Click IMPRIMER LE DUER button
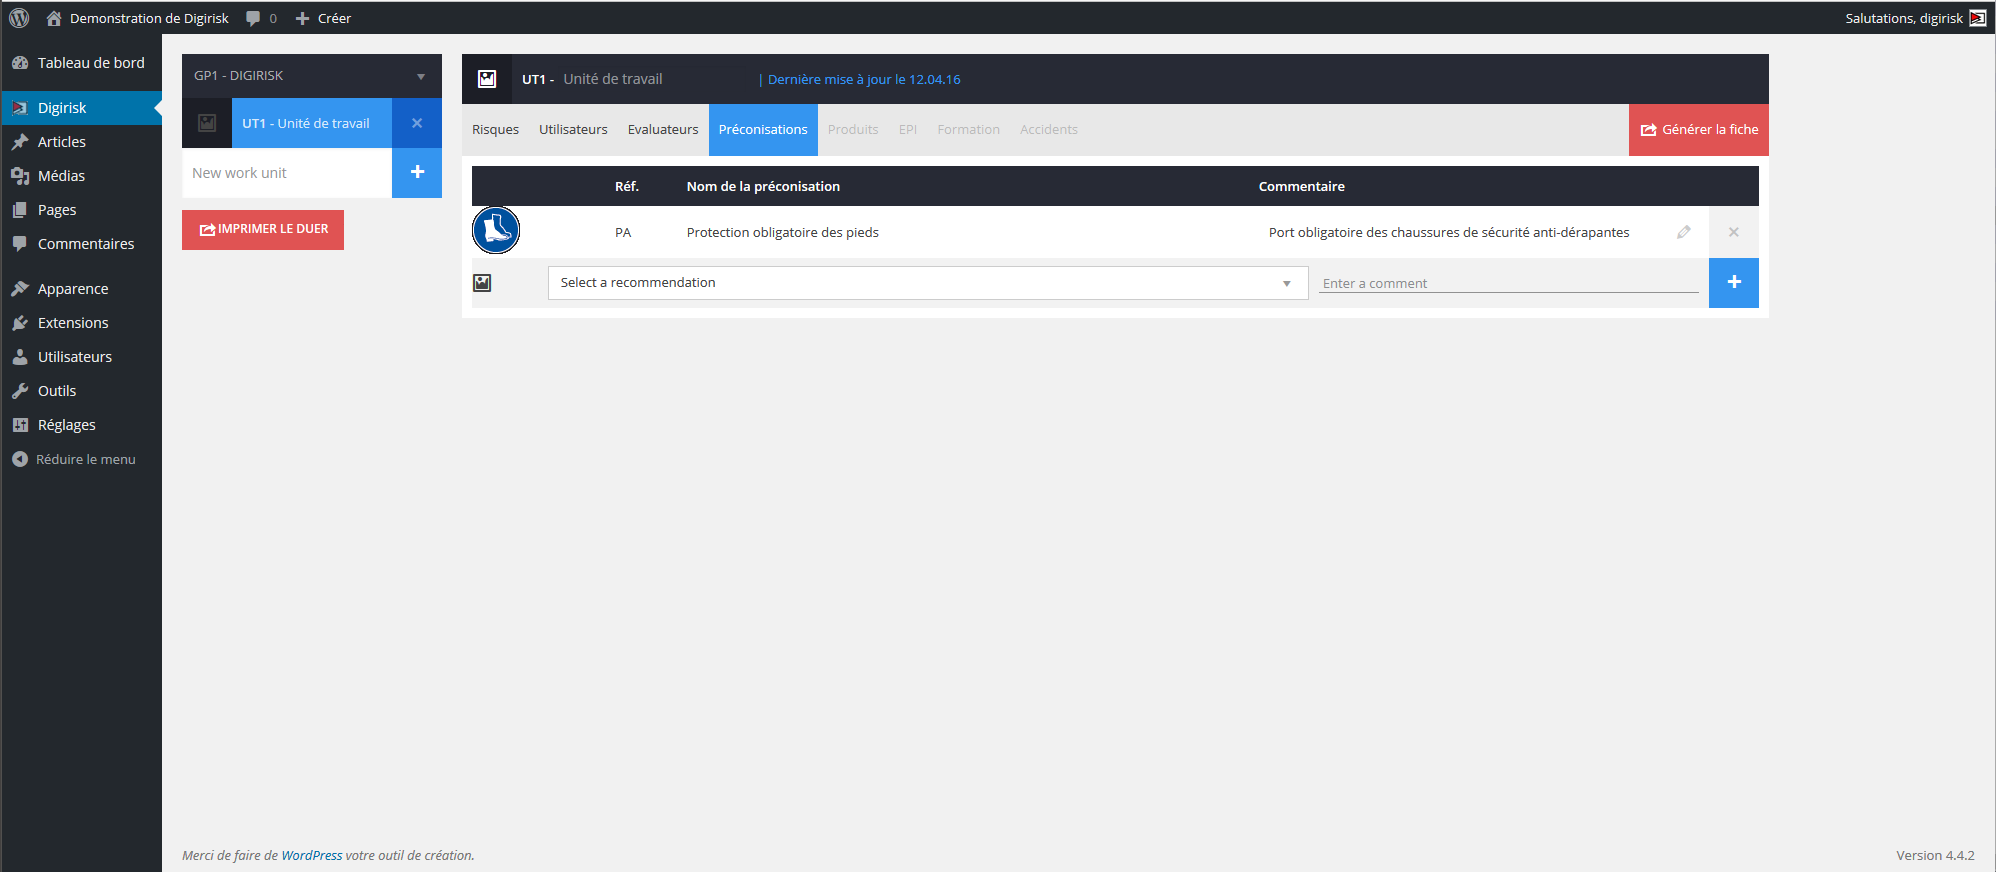 point(263,229)
